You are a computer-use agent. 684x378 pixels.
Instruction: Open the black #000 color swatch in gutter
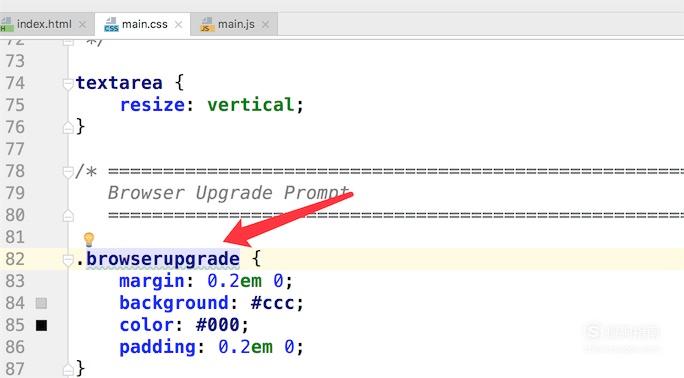(41, 325)
